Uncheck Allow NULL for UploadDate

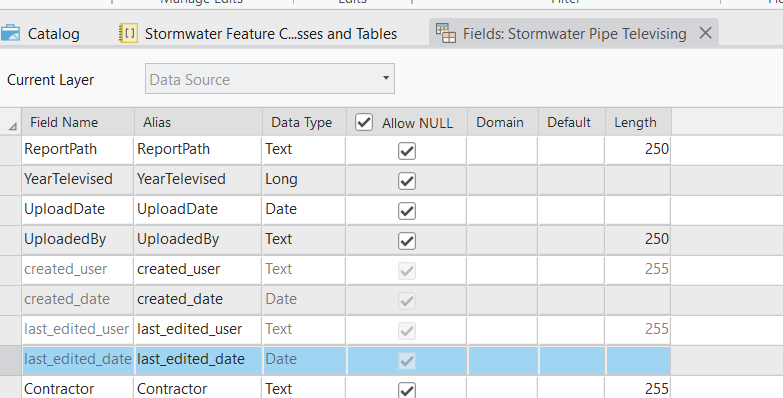click(x=407, y=210)
